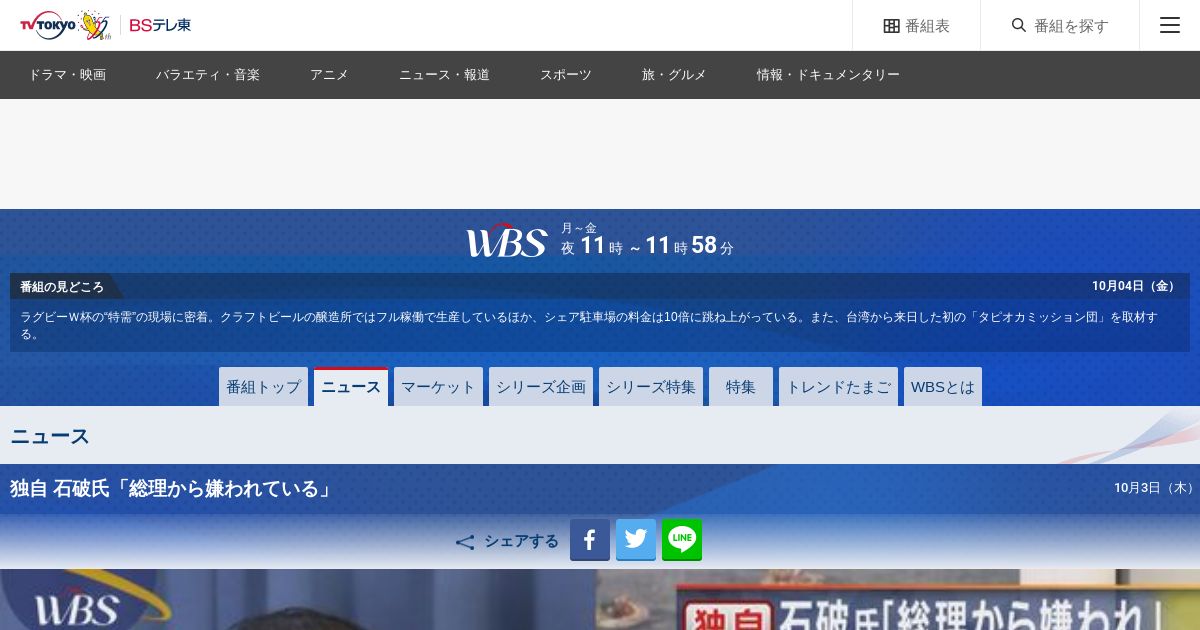Click the 10月3日（木） article date

pos(1157,488)
